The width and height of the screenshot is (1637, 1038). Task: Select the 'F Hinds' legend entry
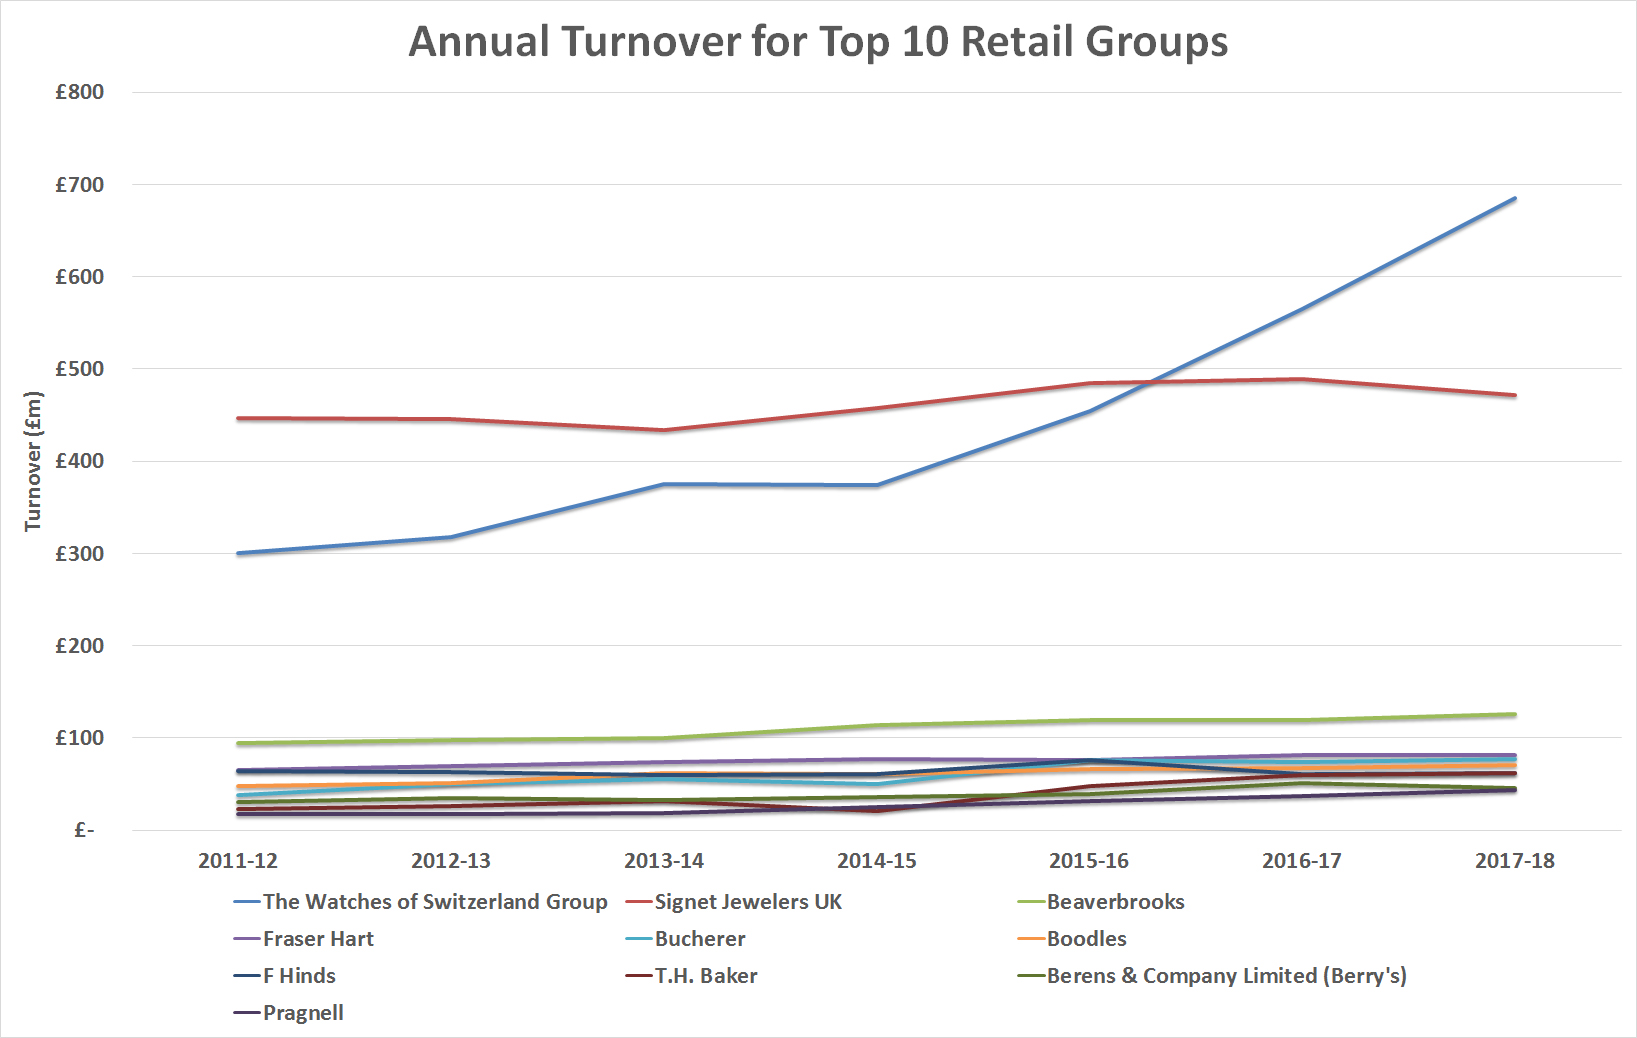(285, 976)
